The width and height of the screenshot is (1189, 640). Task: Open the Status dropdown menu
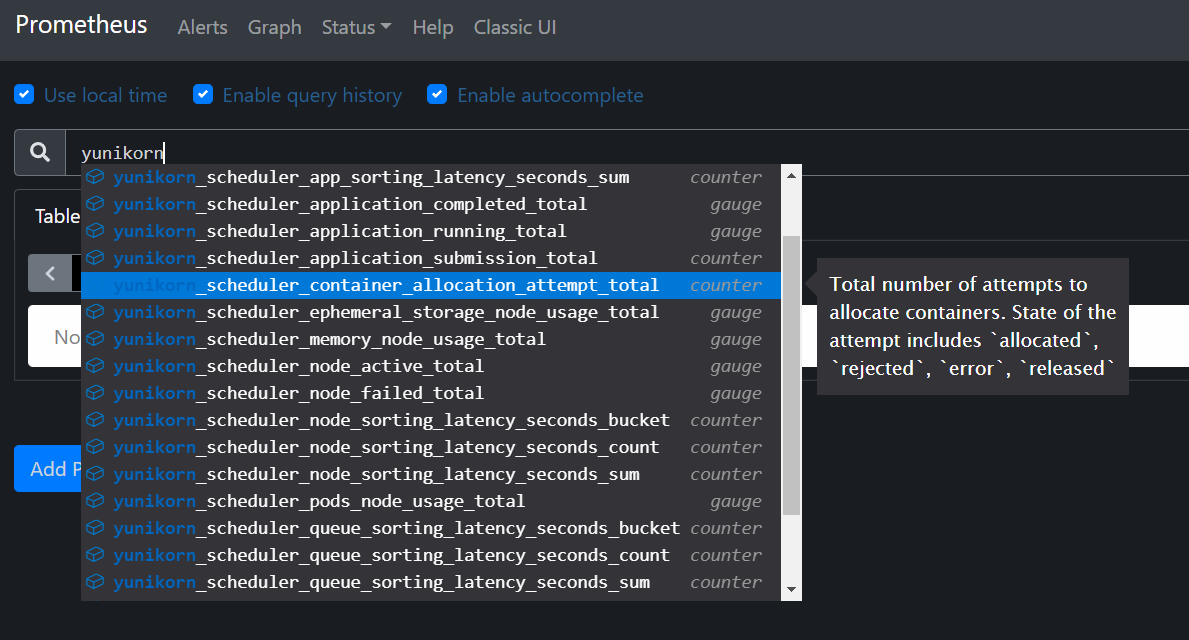coord(356,27)
